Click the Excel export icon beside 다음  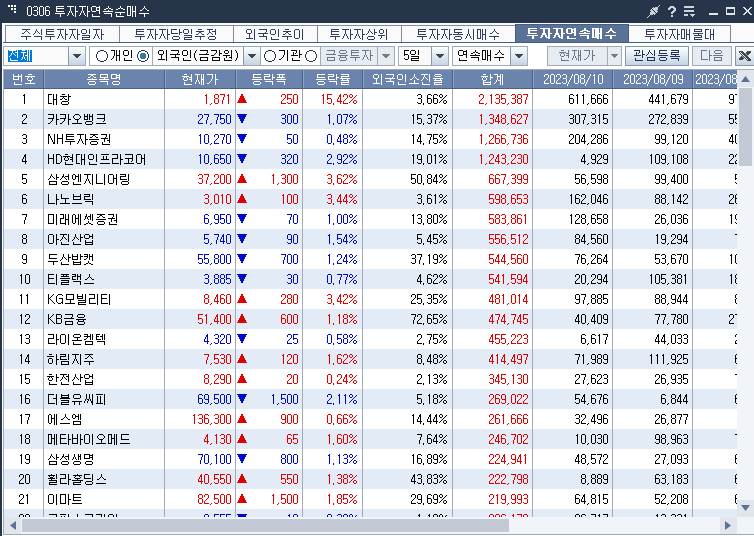744,56
